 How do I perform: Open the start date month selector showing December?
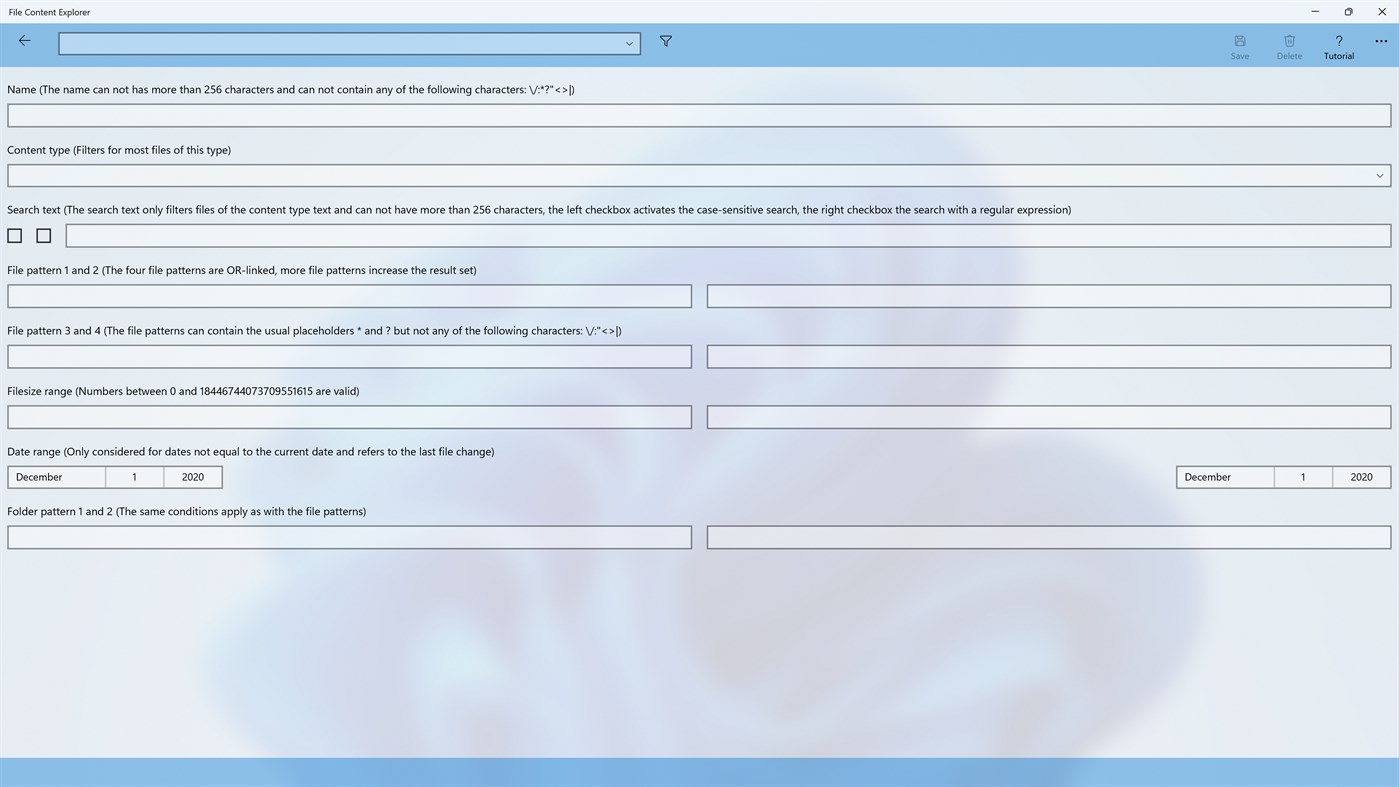point(56,477)
